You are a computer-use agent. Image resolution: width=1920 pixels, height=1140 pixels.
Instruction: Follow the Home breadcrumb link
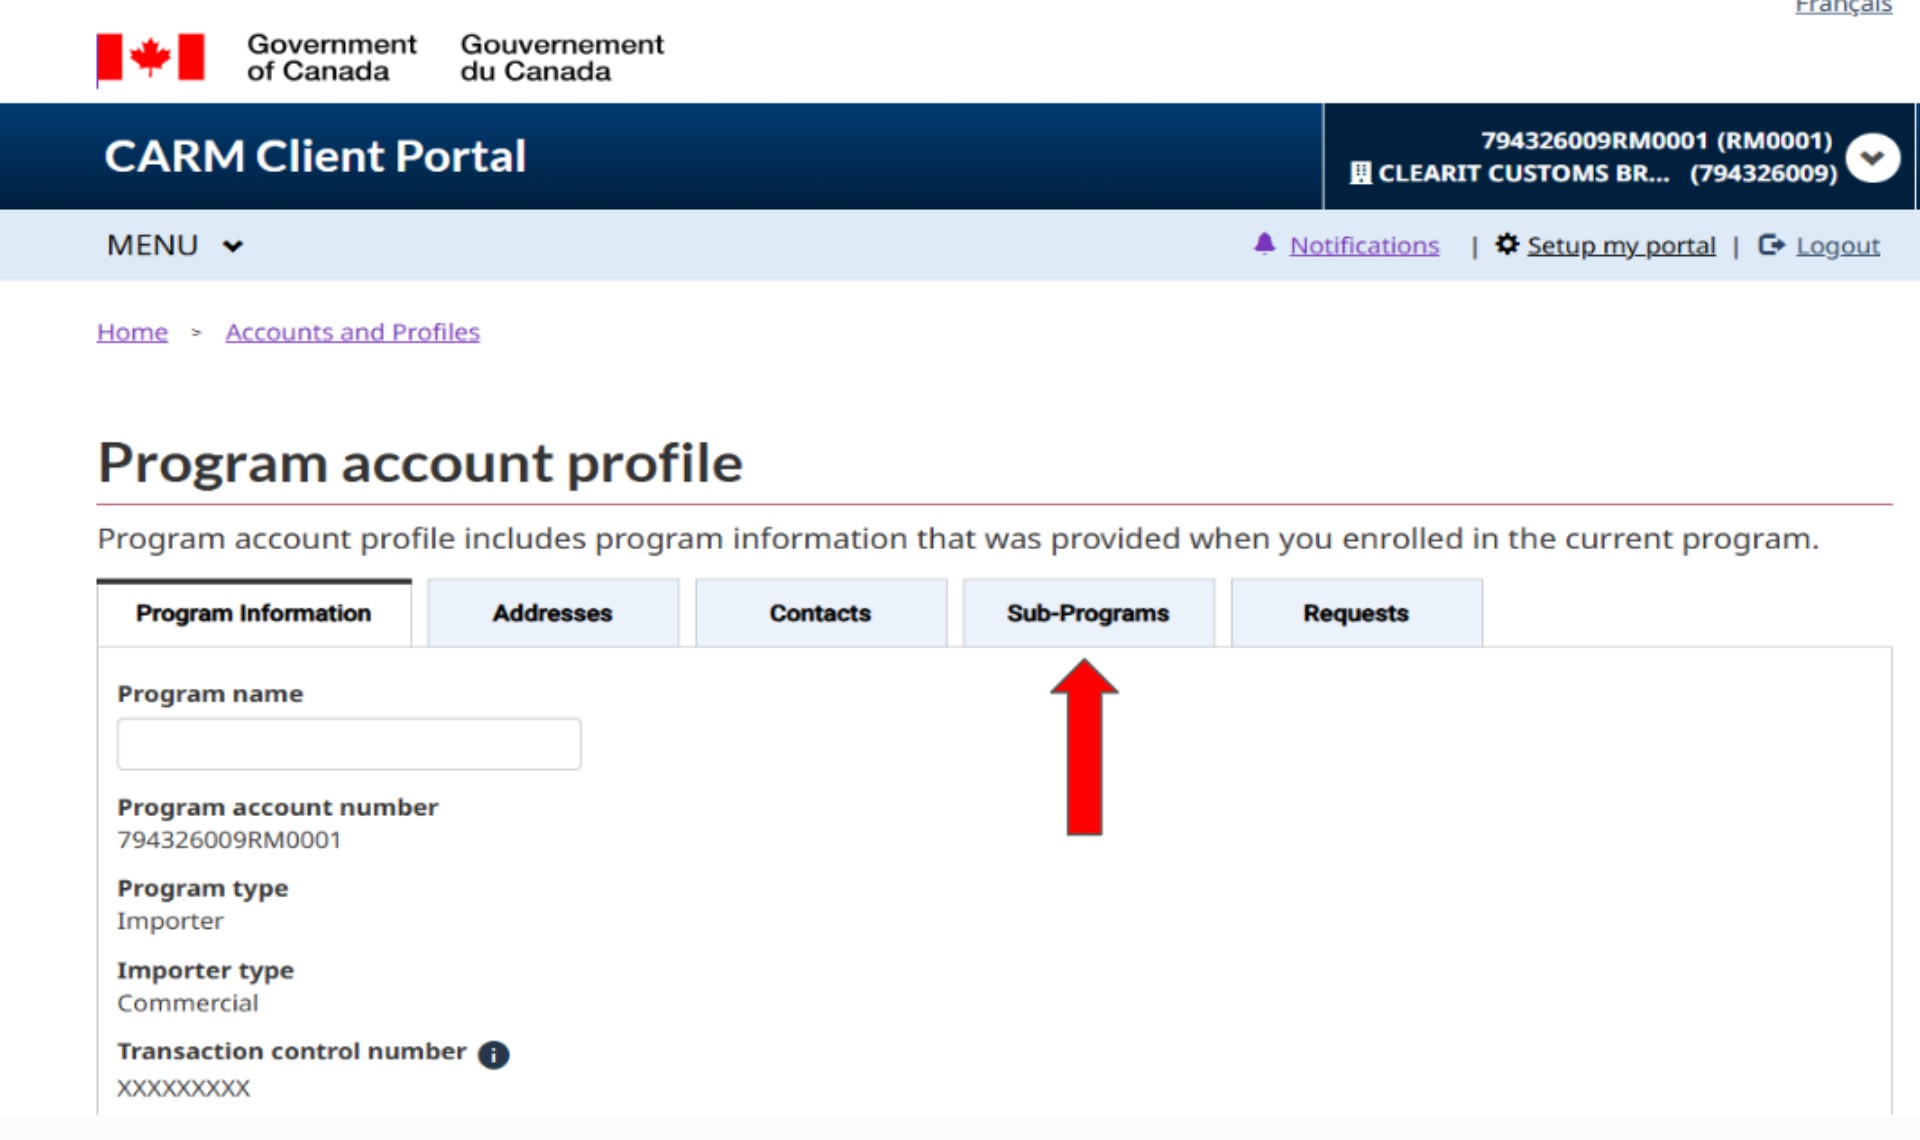pyautogui.click(x=132, y=332)
